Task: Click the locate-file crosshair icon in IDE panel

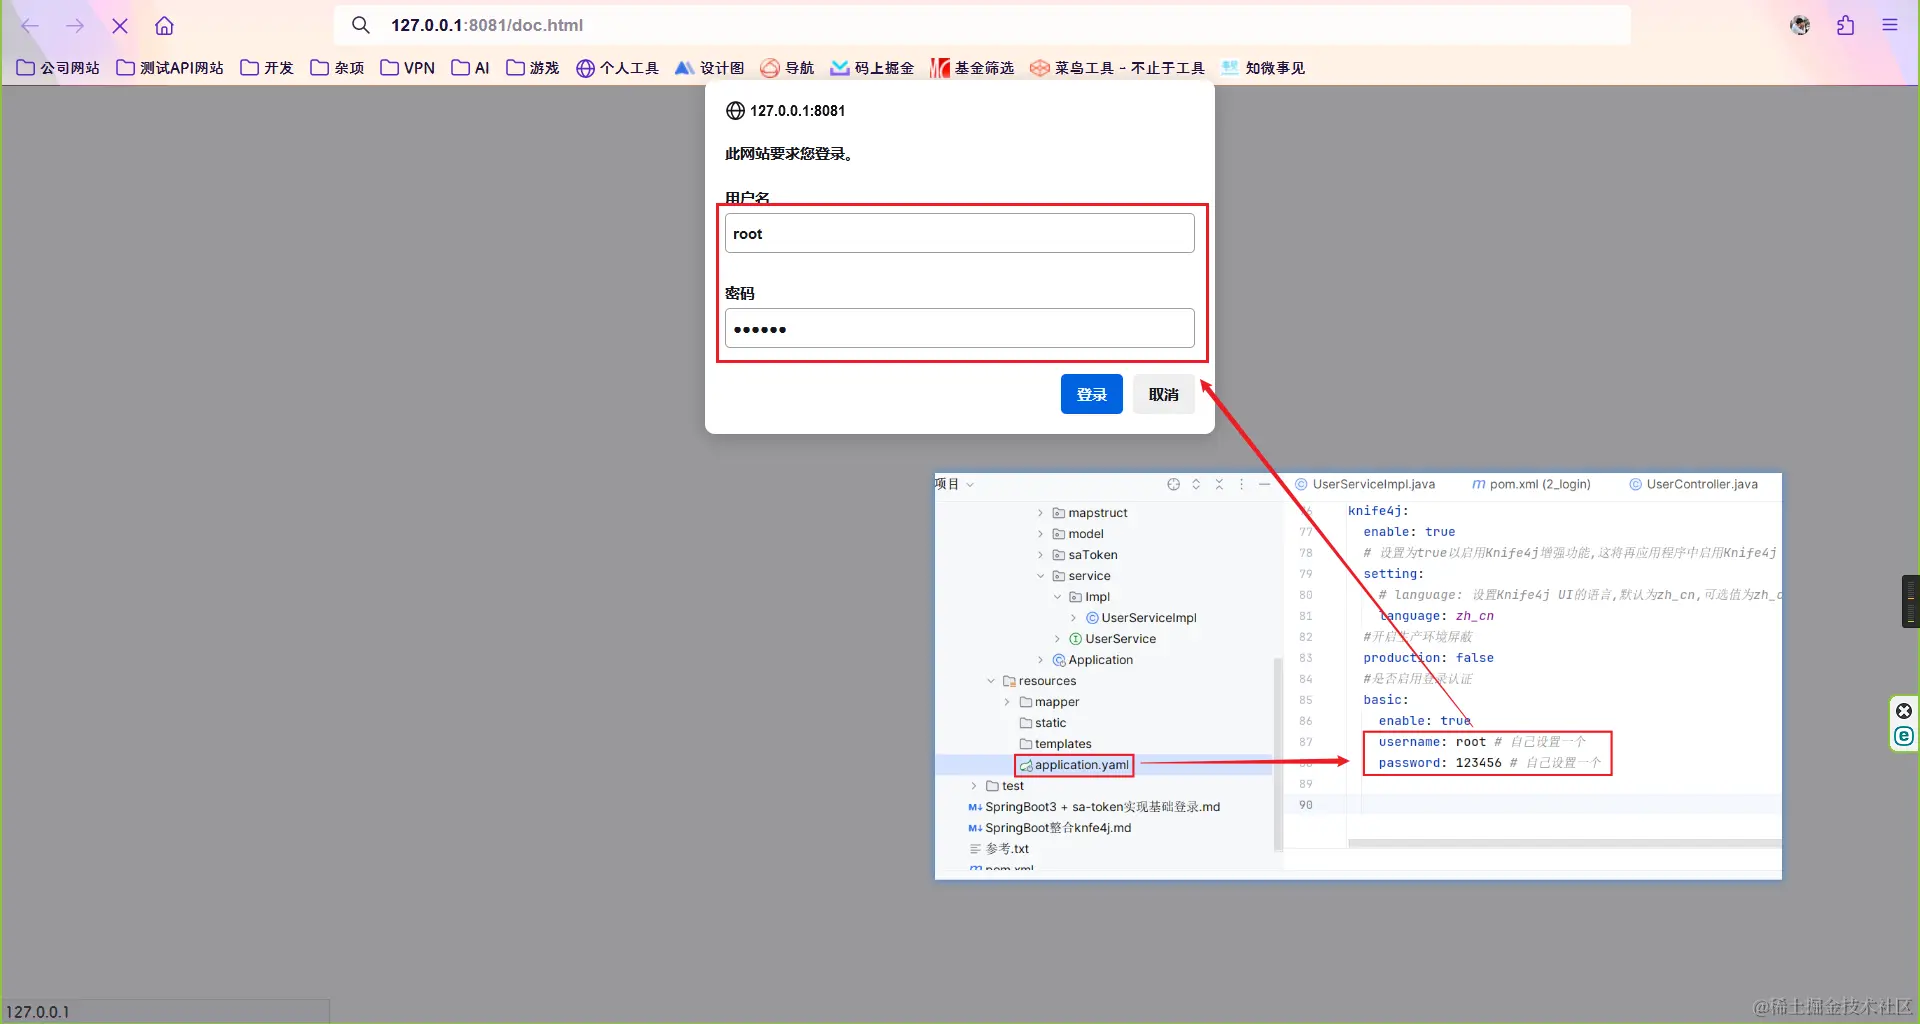Action: click(1173, 484)
